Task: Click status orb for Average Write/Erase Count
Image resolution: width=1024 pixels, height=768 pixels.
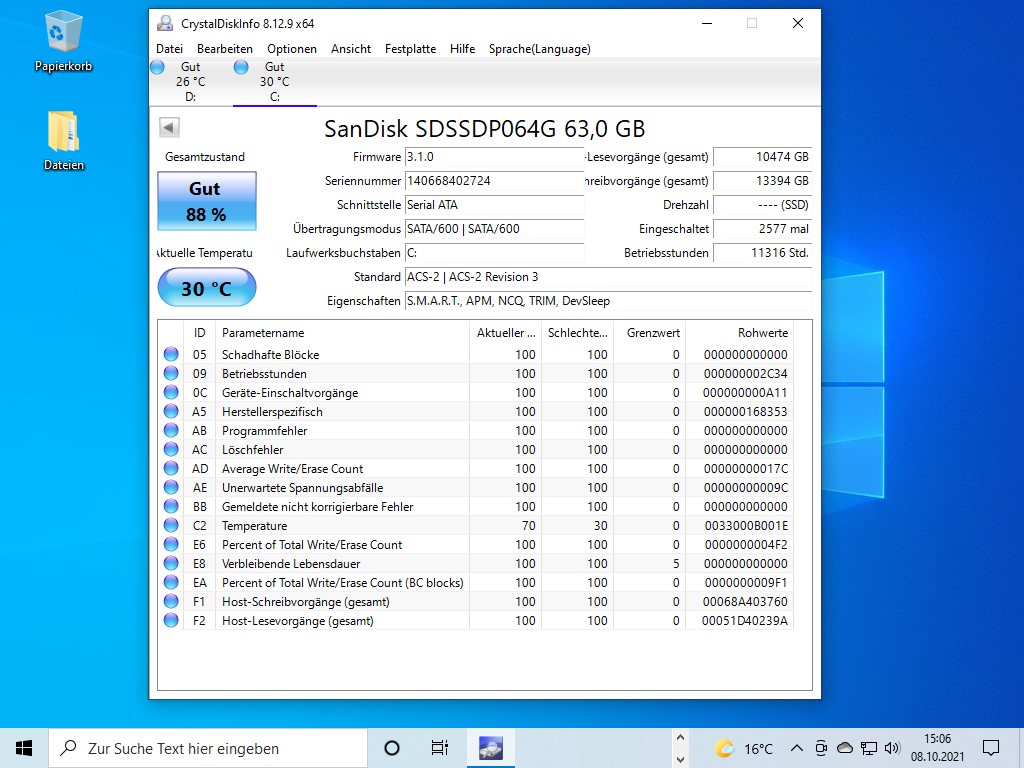Action: (x=171, y=468)
